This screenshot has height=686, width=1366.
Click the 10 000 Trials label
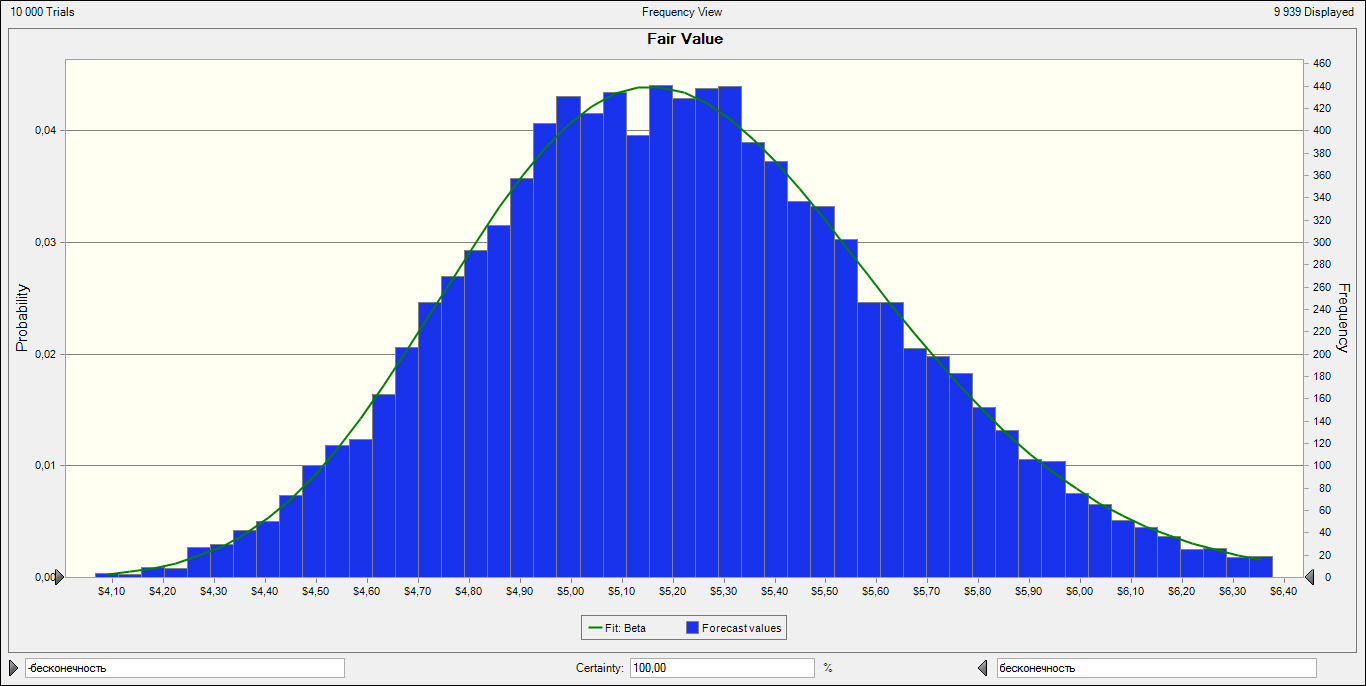(42, 12)
